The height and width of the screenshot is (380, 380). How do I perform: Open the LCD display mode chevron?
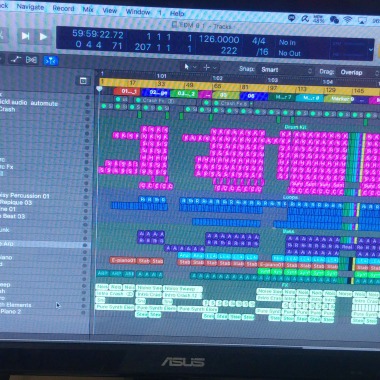coord(371,50)
